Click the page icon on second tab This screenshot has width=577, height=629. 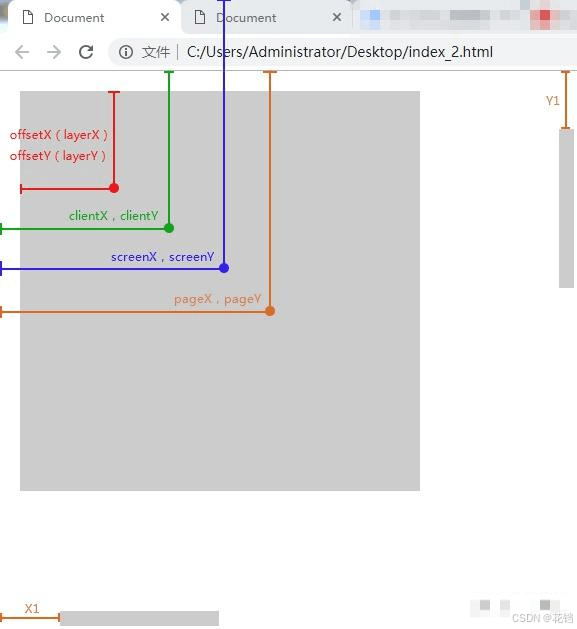(200, 18)
